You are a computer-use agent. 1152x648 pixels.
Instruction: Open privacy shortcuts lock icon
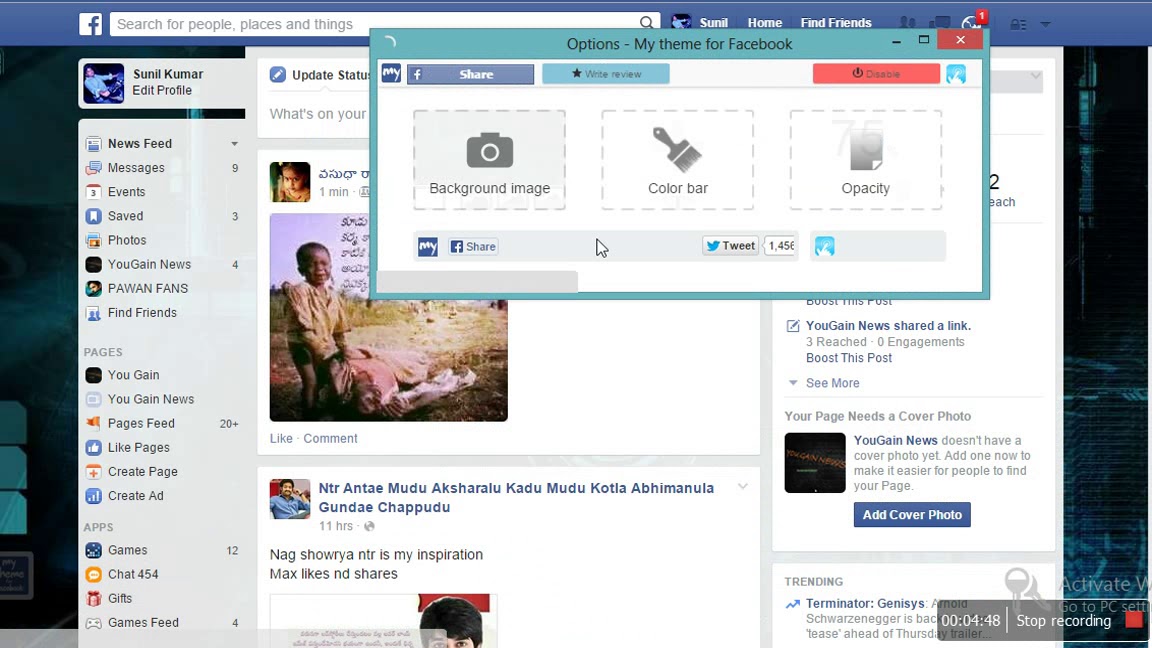[x=1018, y=24]
